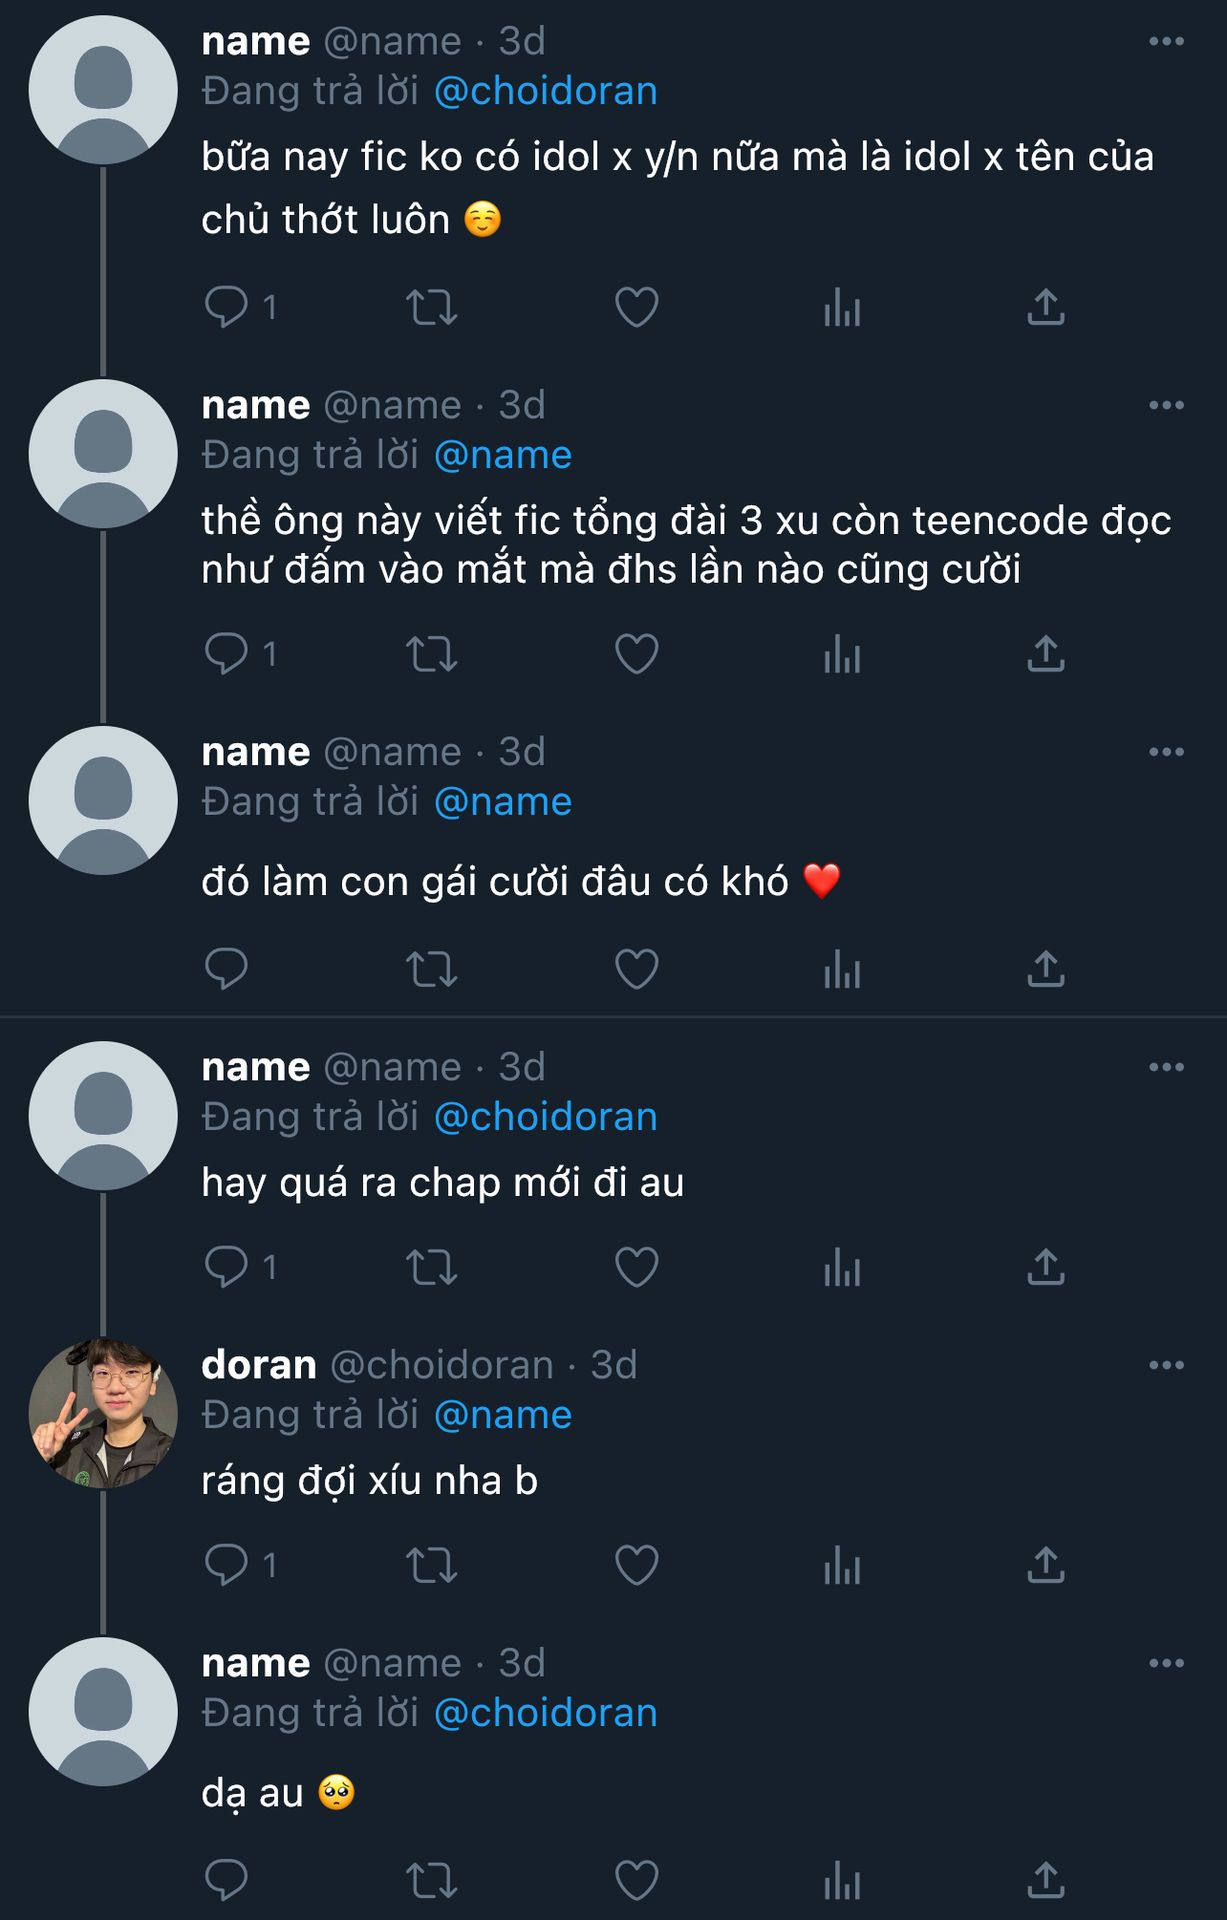
Task: Open the doran display name link
Action: click(x=259, y=1365)
